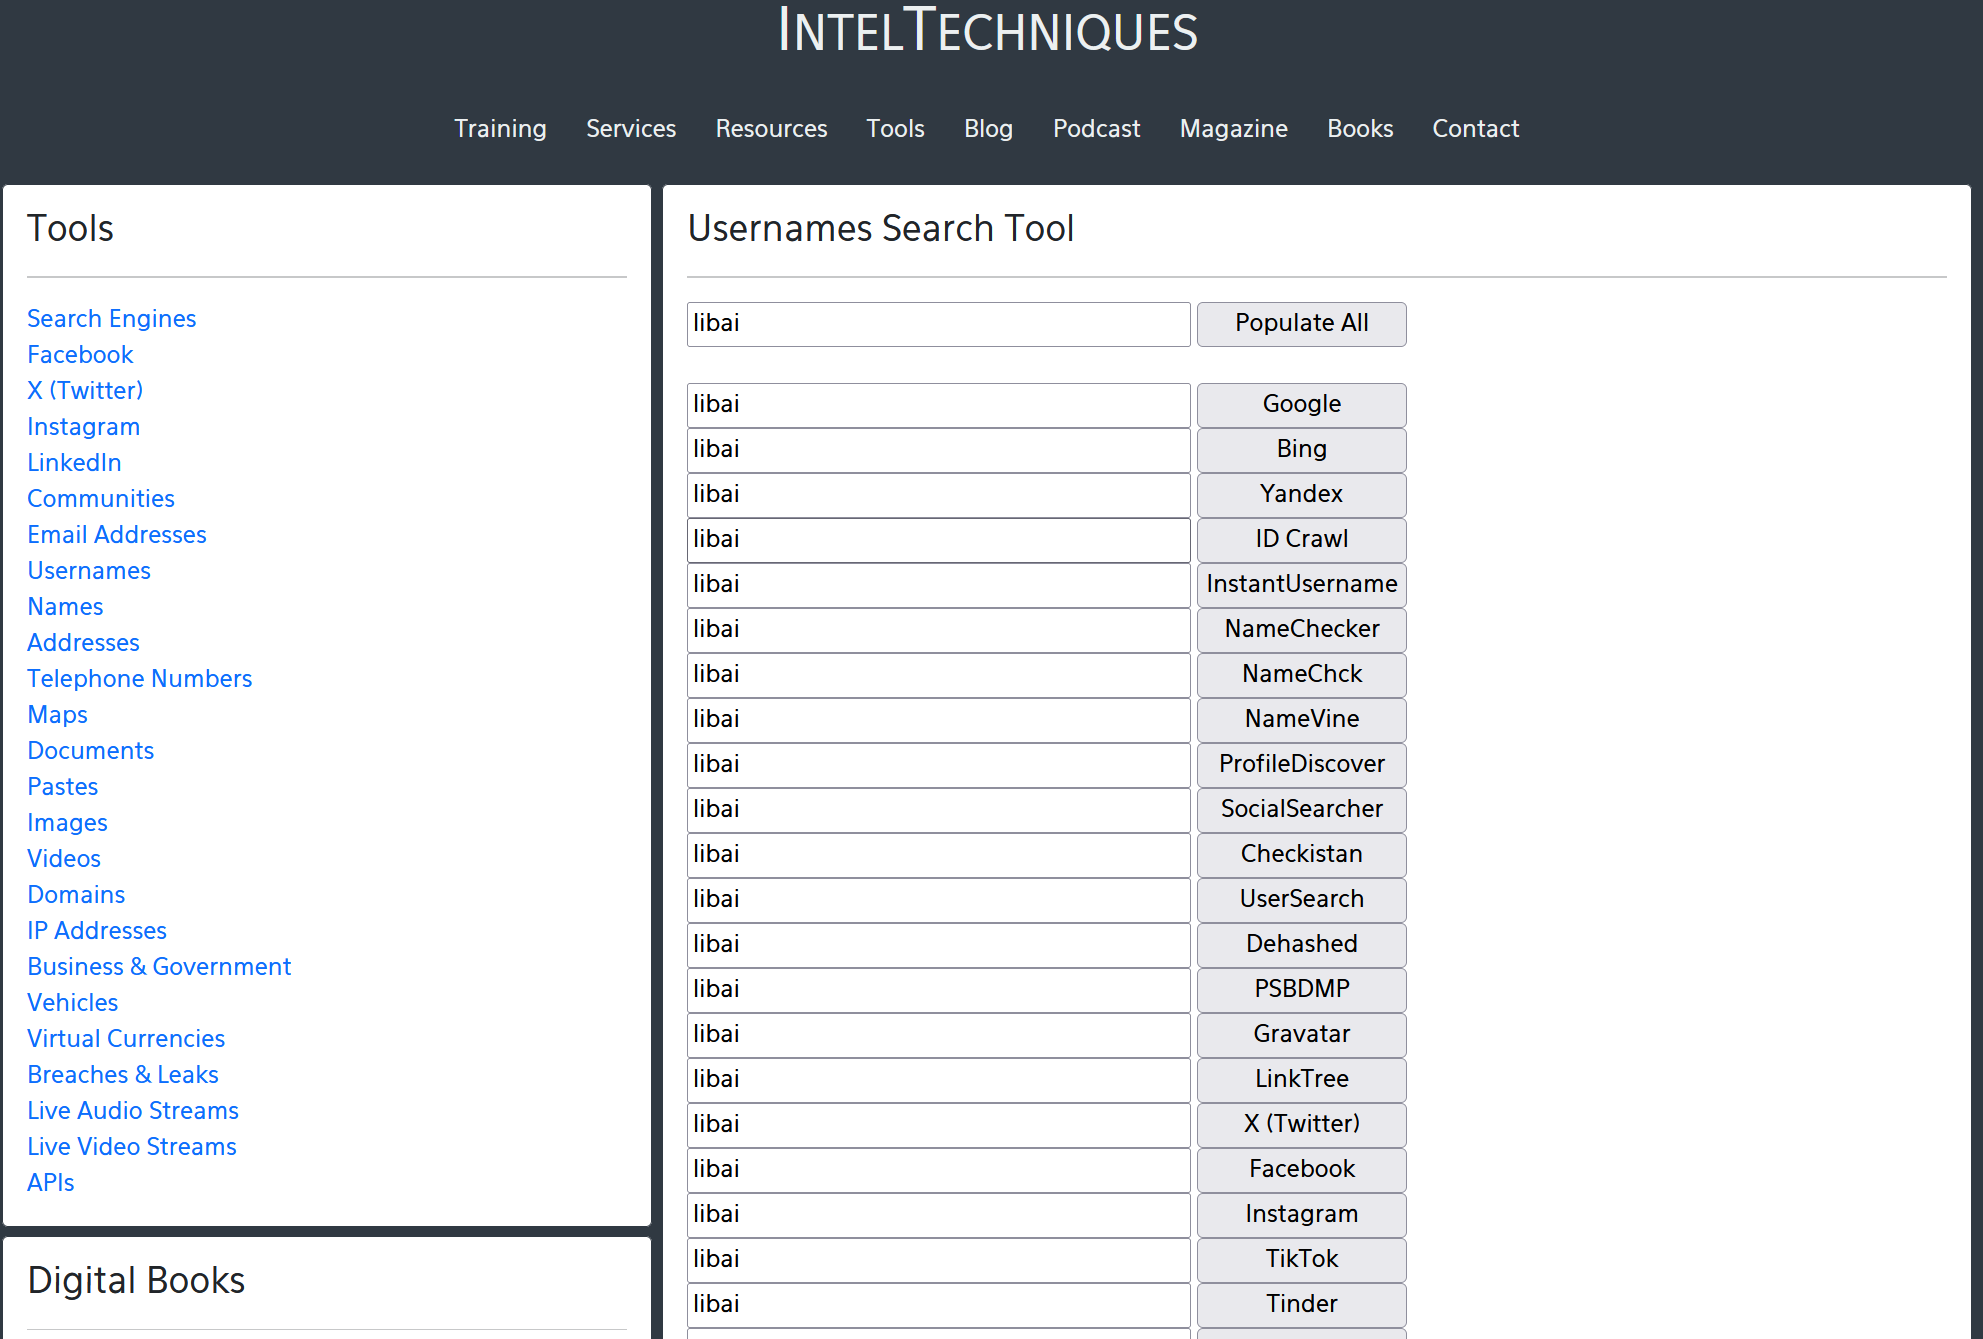The image size is (1983, 1339).
Task: Click the NameVine button
Action: tap(1301, 720)
